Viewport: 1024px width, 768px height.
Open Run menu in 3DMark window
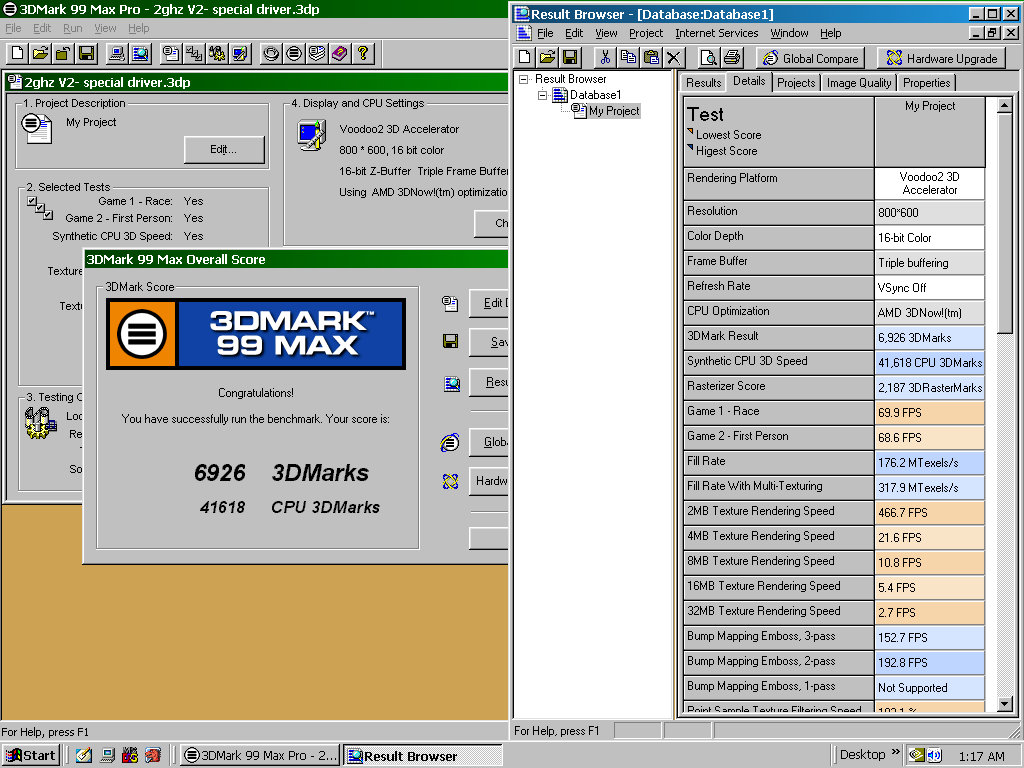click(x=72, y=28)
